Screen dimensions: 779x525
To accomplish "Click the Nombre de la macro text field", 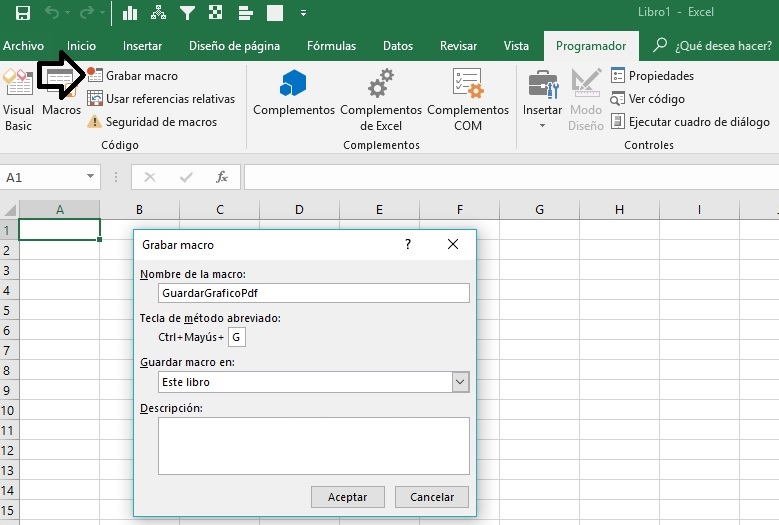I will 313,293.
